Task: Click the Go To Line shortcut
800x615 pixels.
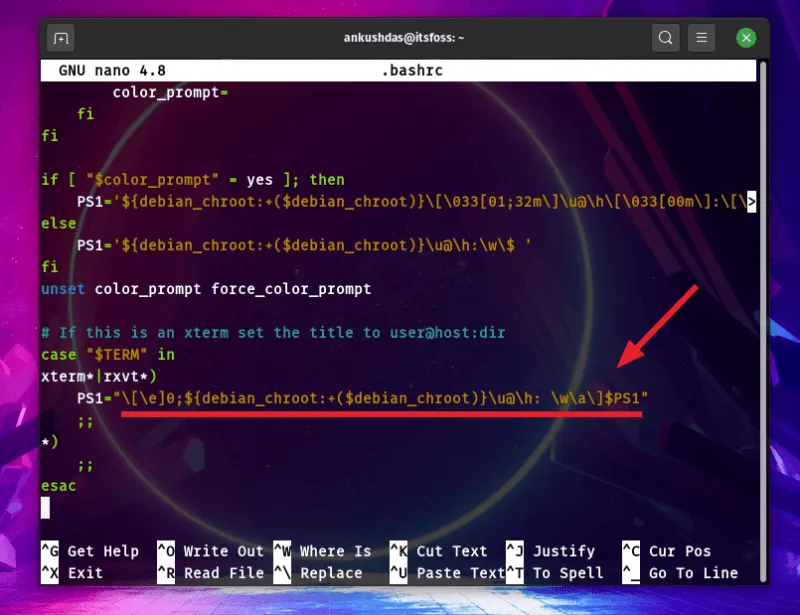Action: [x=692, y=573]
